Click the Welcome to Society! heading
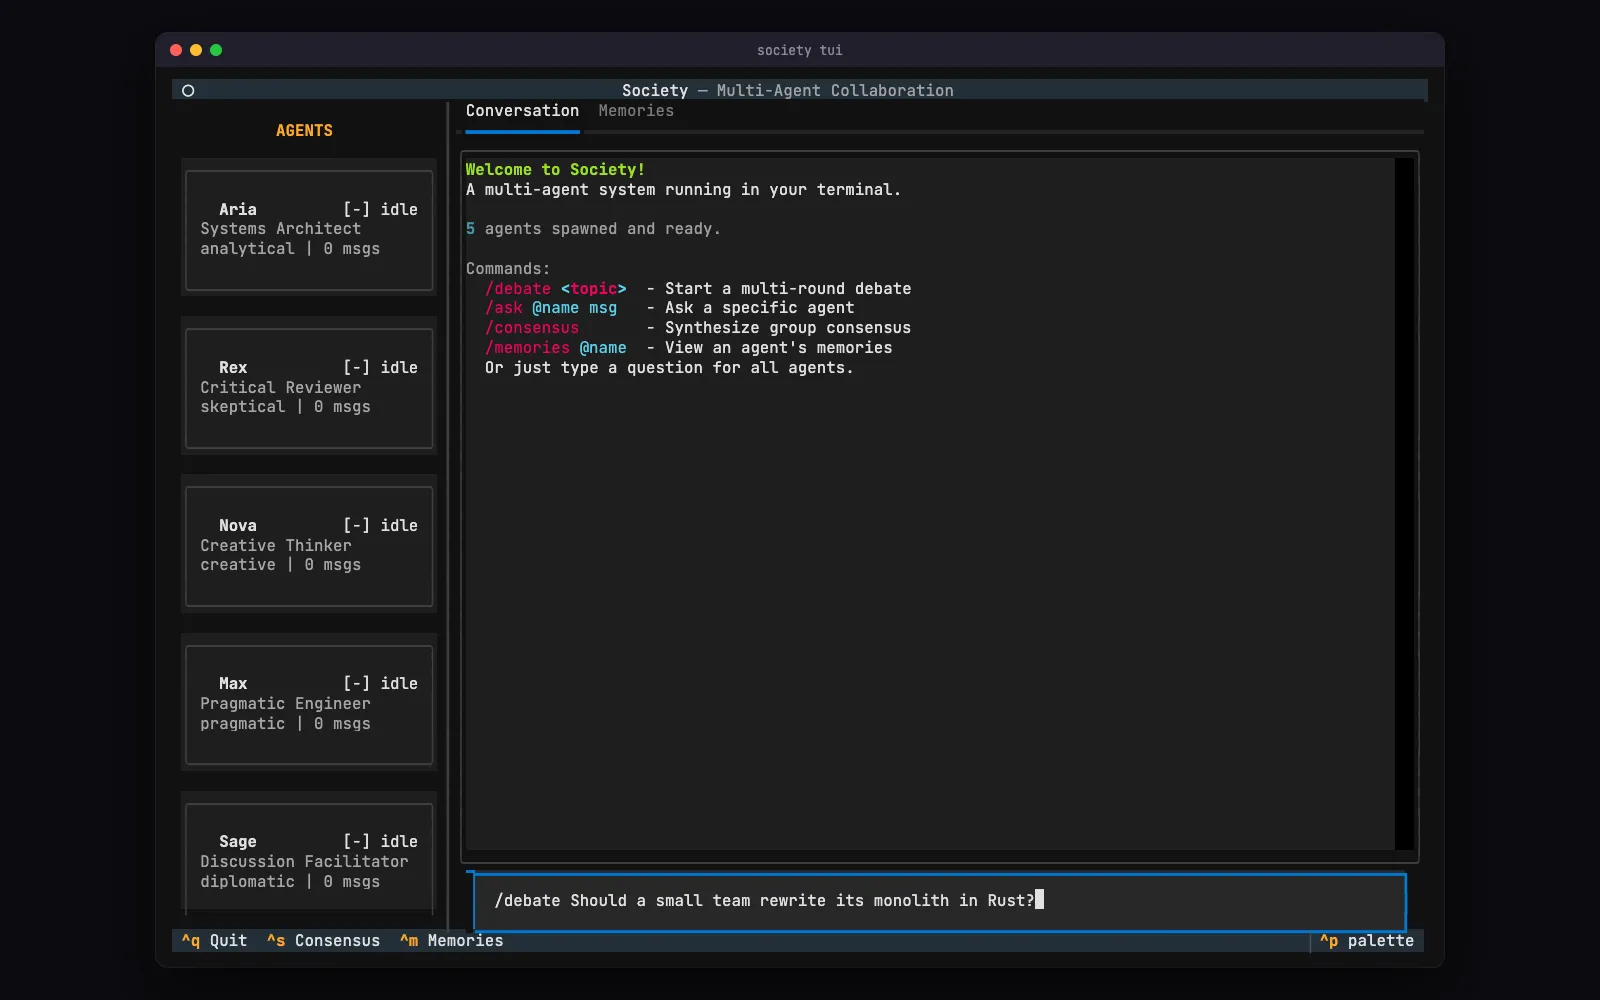1600x1000 pixels. tap(555, 170)
